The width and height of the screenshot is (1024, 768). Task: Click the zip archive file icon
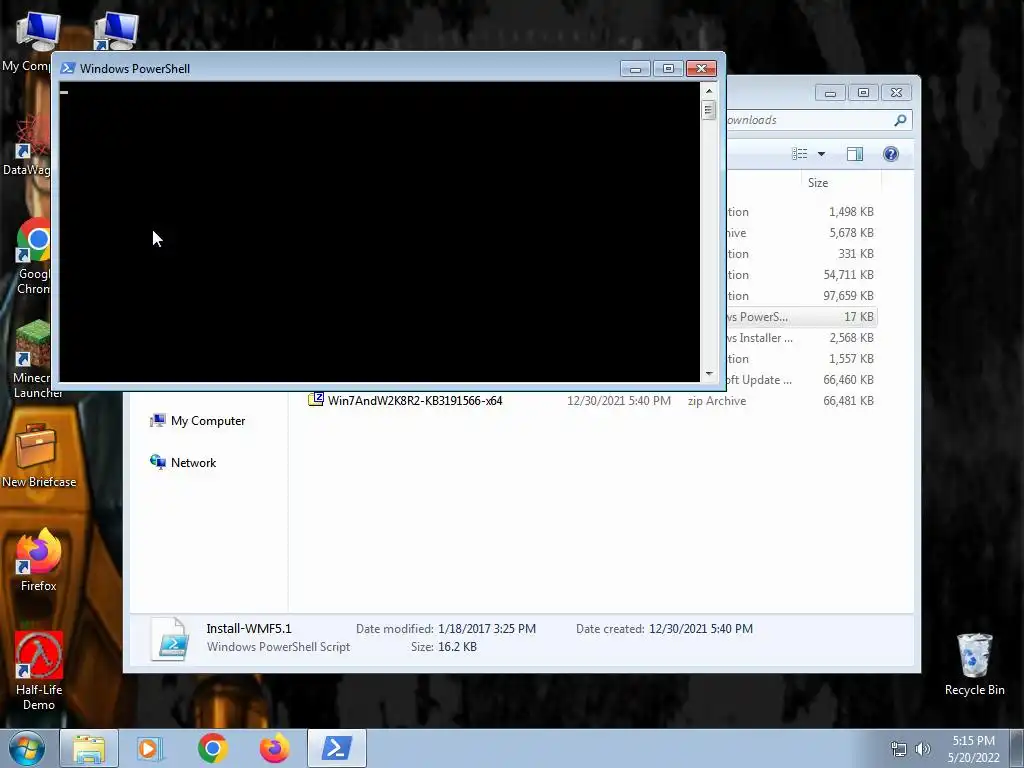315,399
